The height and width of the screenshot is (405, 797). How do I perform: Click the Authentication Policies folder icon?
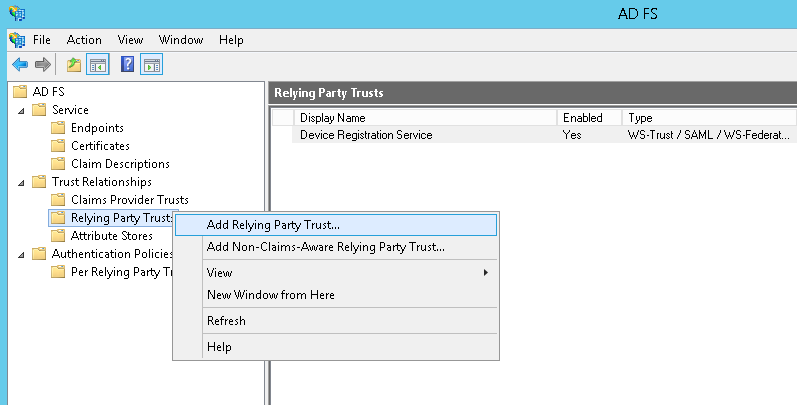[39, 254]
